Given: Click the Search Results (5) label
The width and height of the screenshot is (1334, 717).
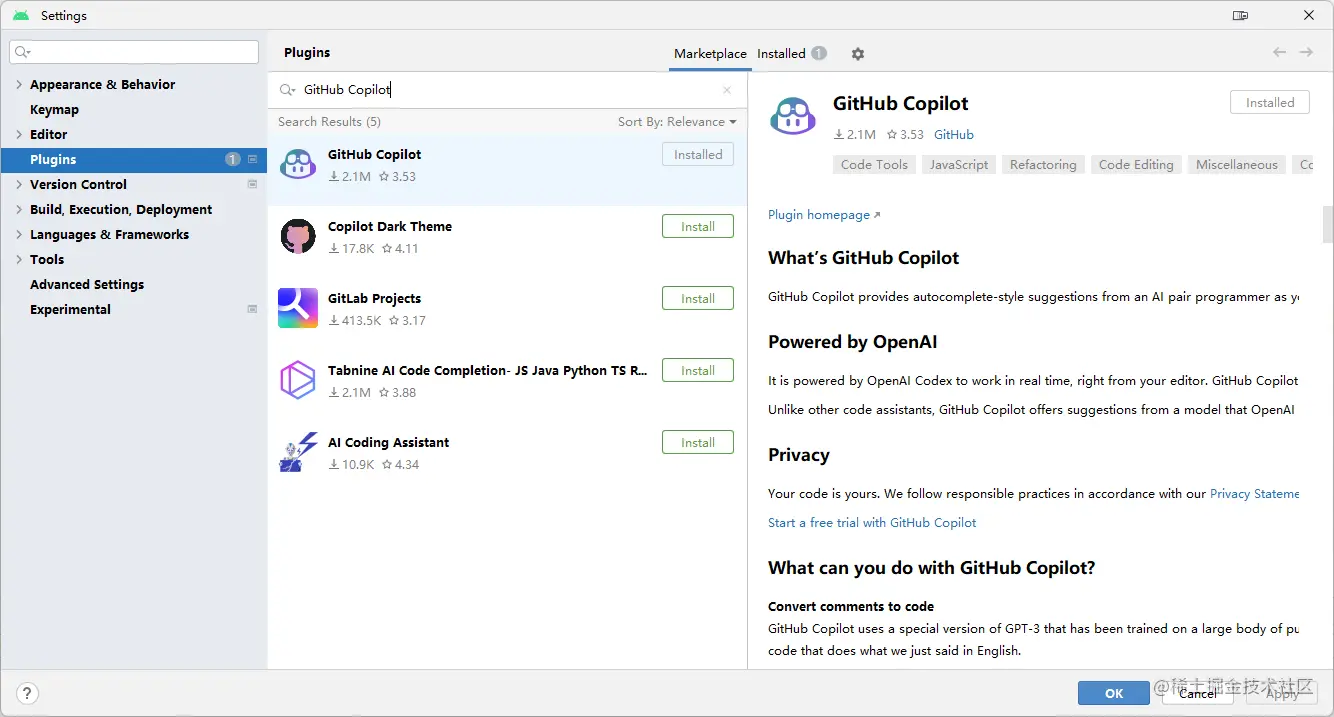Looking at the screenshot, I should 329,122.
